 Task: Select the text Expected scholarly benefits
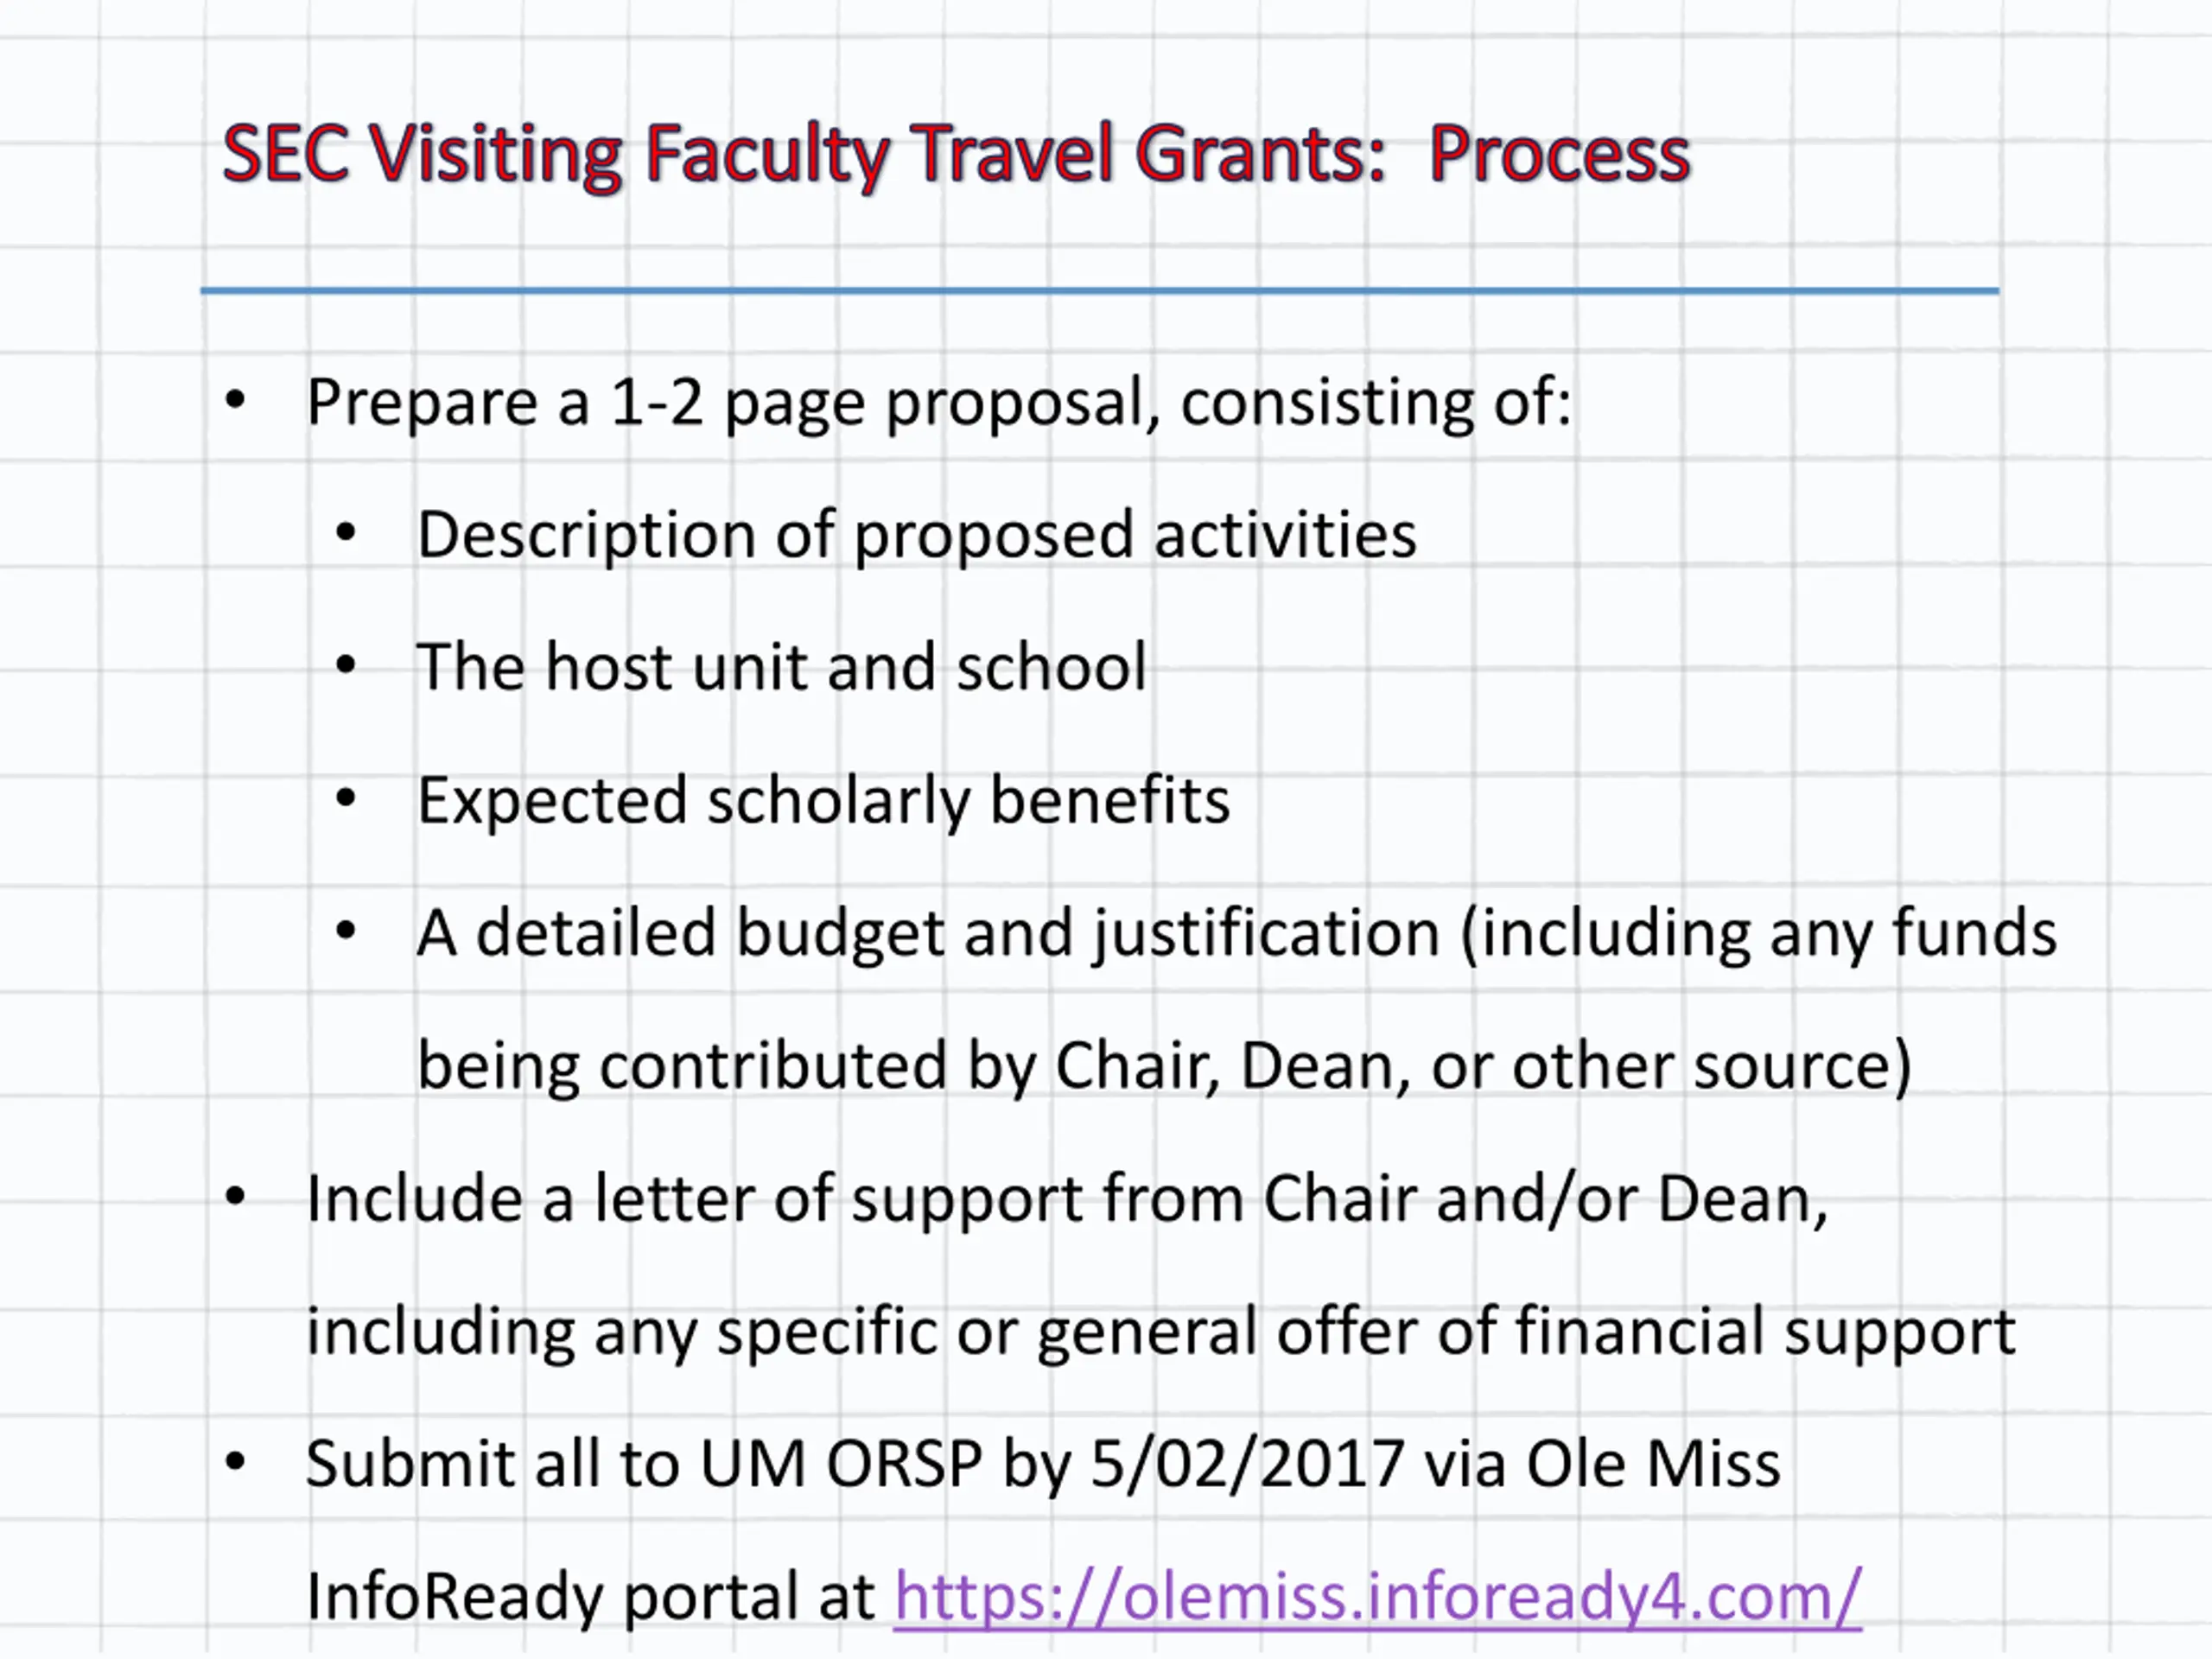(x=823, y=802)
